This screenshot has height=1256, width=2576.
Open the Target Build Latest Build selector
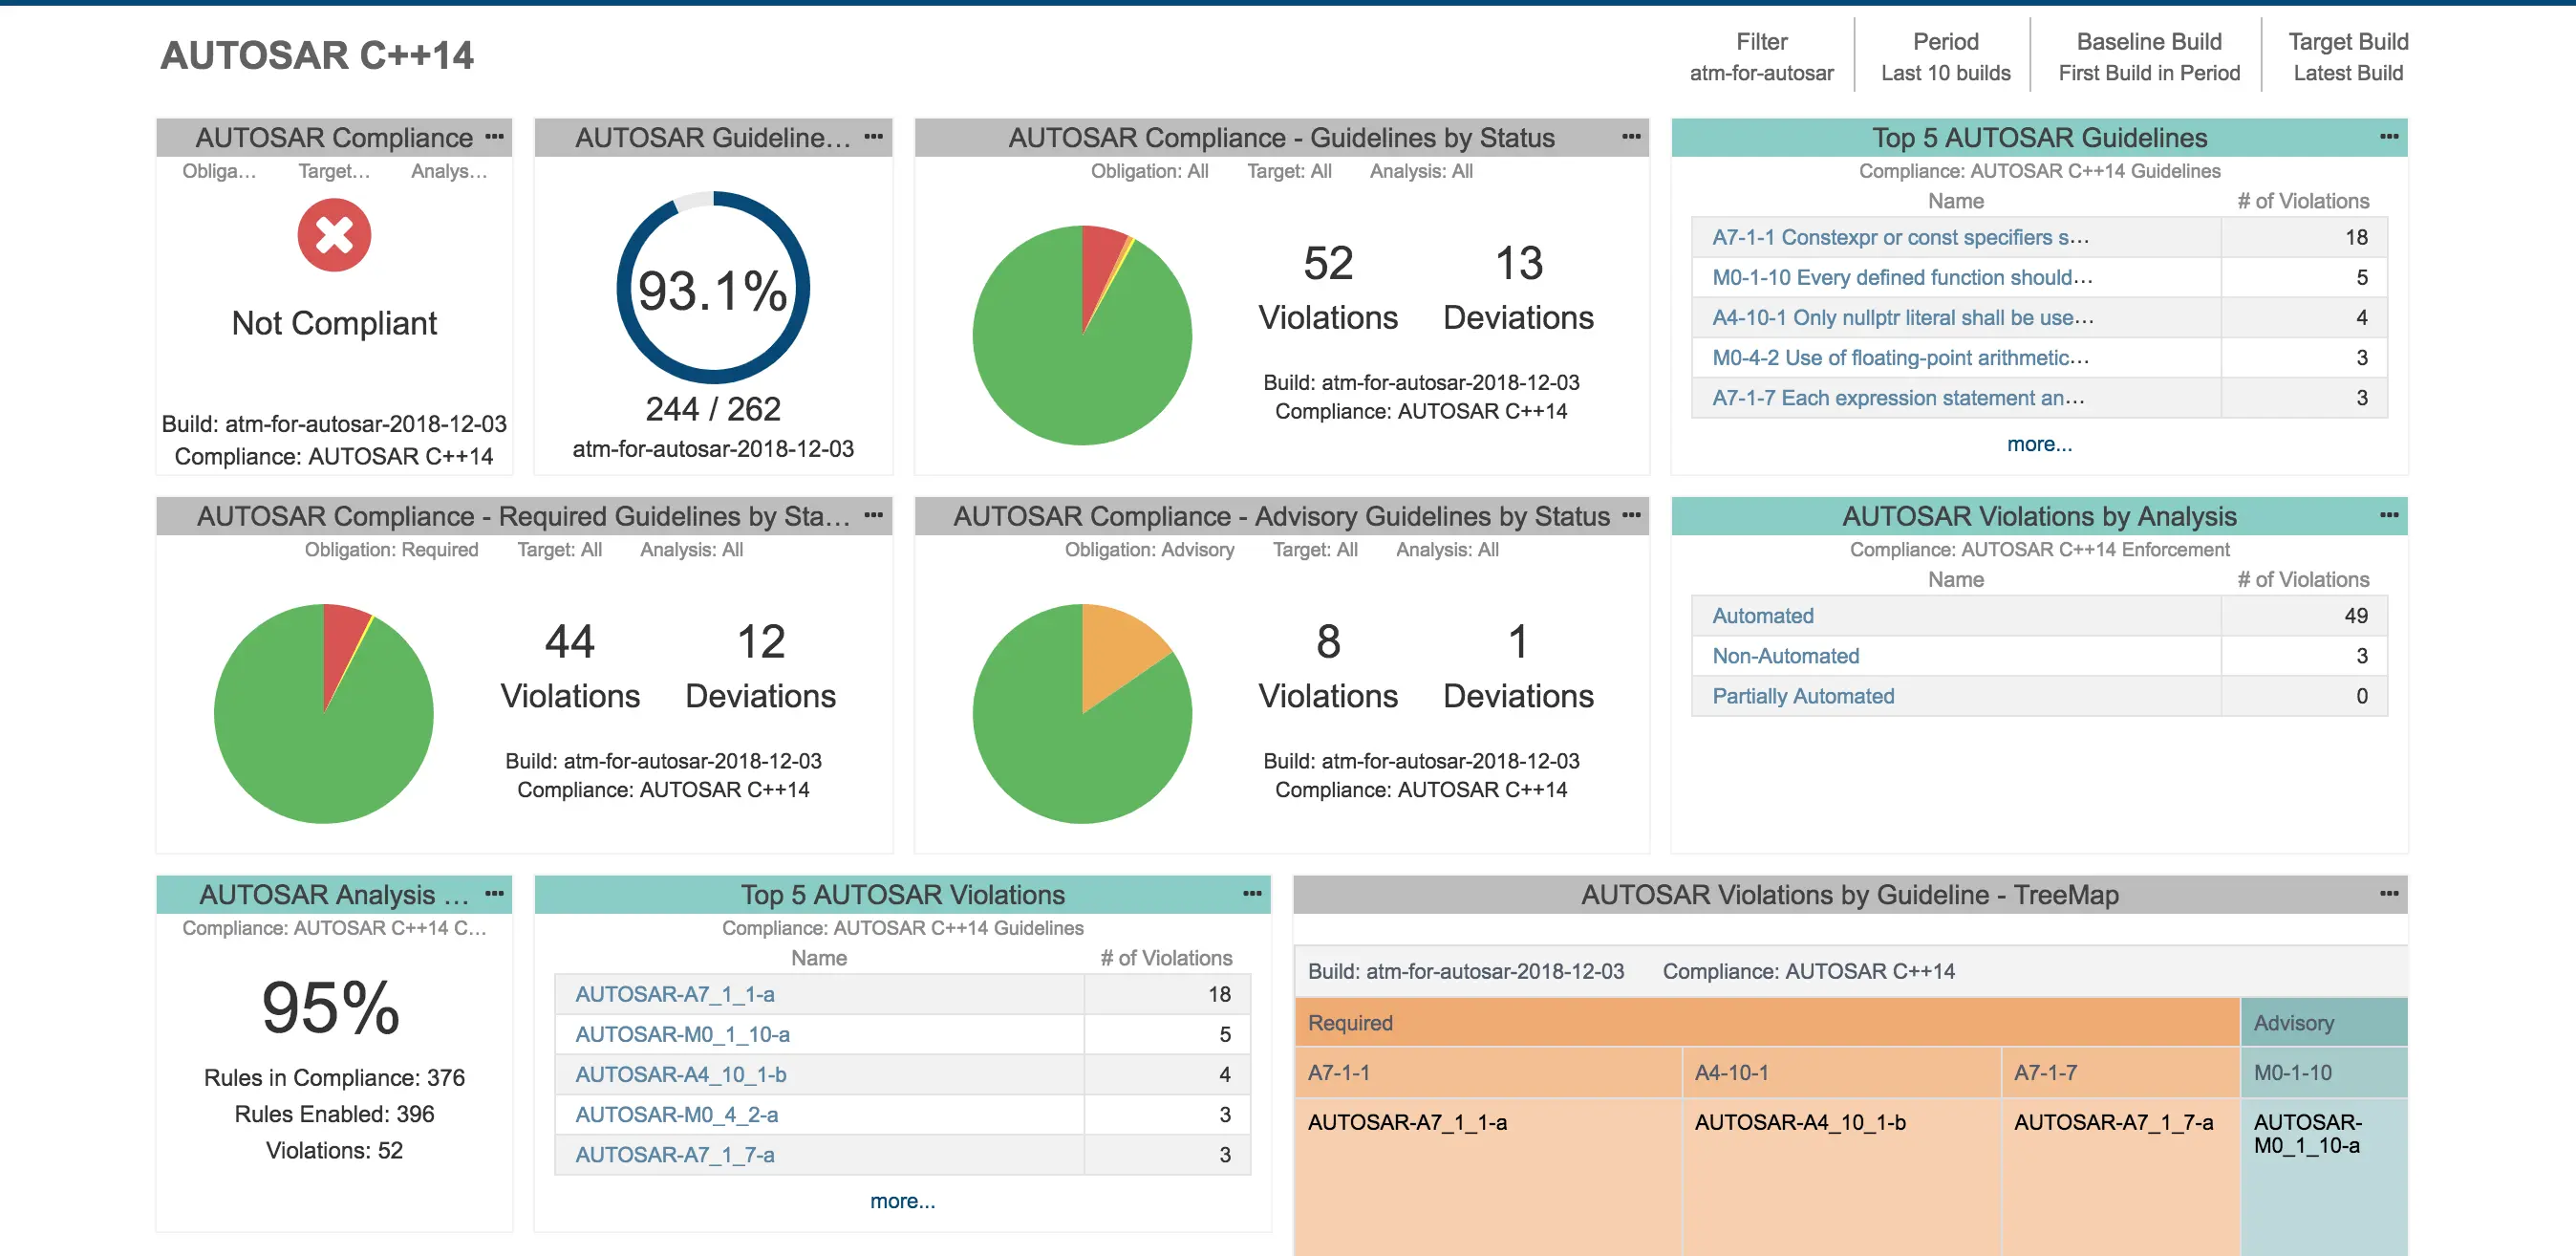pyautogui.click(x=2347, y=57)
